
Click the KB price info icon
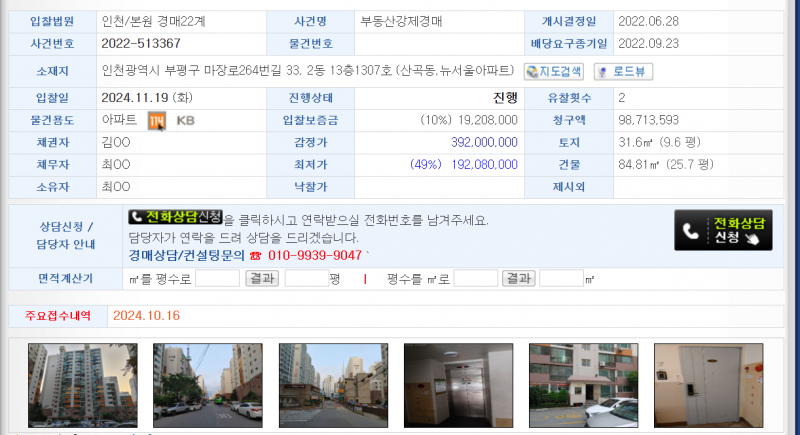pos(185,121)
